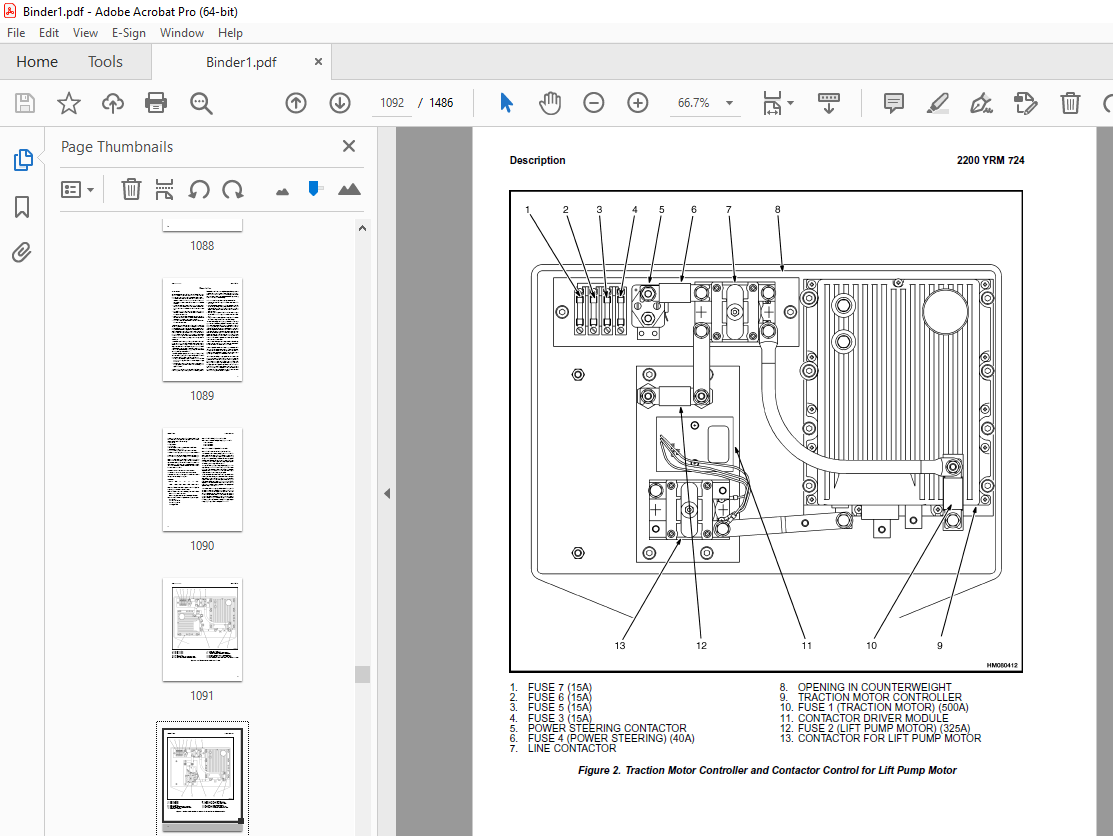Enlarge thumbnails with large mountain icon
The width and height of the screenshot is (1113, 836).
point(349,189)
